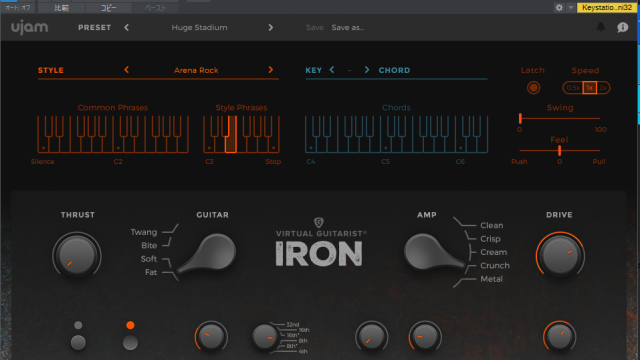Toggle the left round button under THRUST
This screenshot has height=360, width=640.
[78, 342]
